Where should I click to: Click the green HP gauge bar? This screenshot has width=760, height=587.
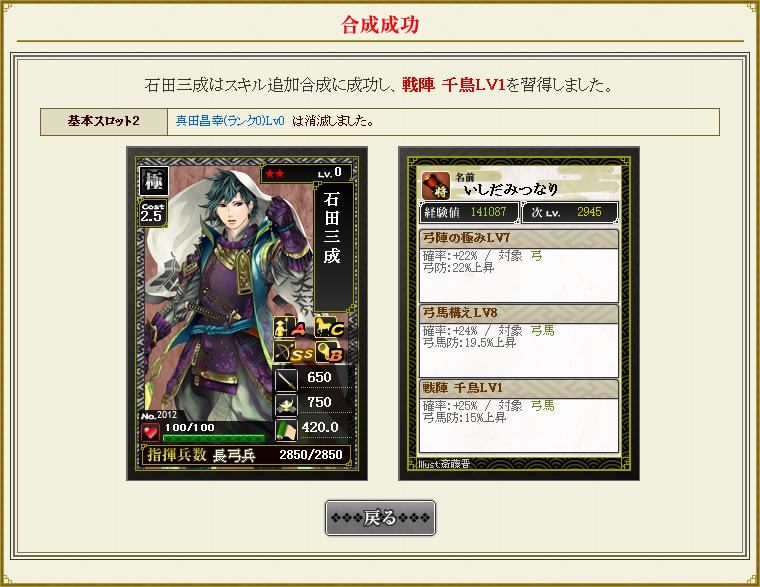point(214,438)
